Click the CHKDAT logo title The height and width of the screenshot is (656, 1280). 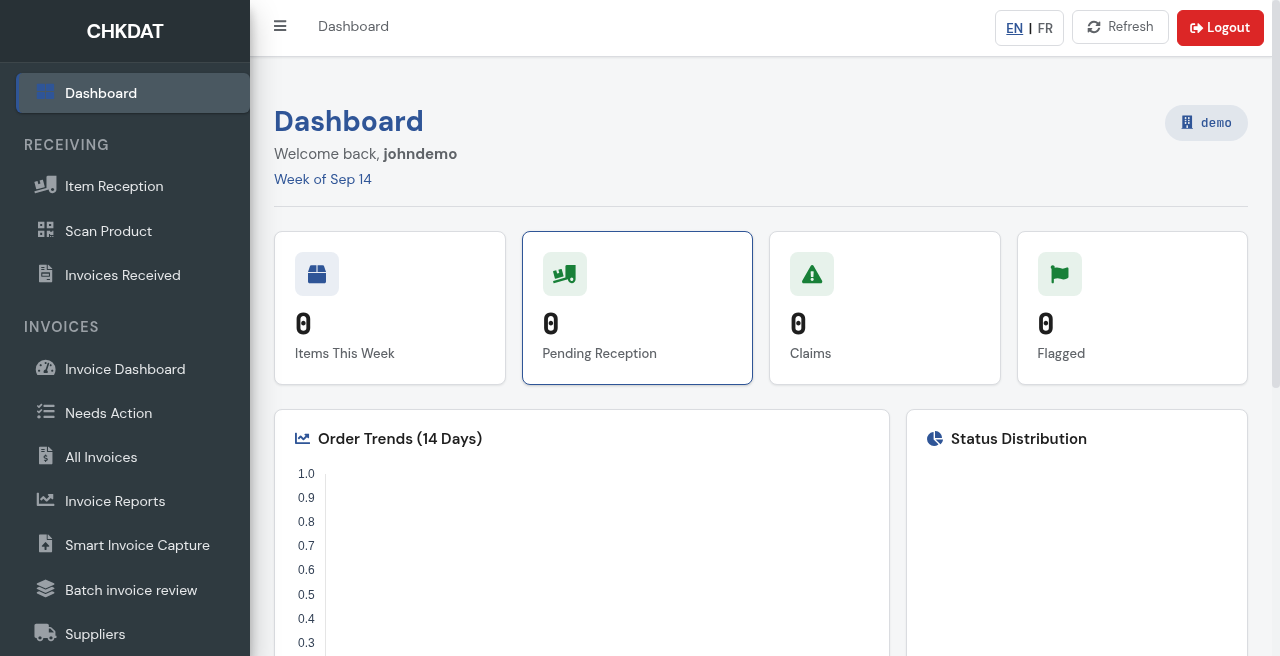click(x=125, y=31)
